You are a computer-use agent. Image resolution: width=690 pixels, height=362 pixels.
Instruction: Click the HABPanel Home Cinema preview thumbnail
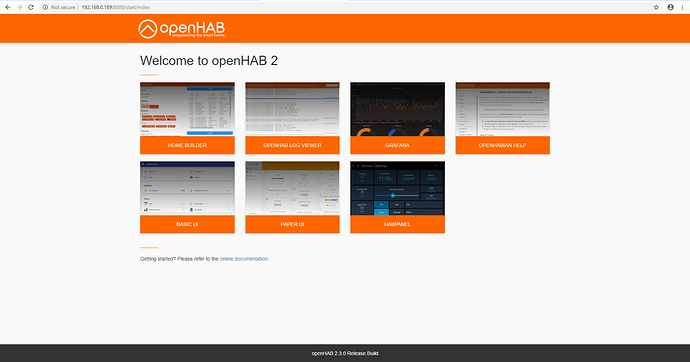pyautogui.click(x=397, y=188)
